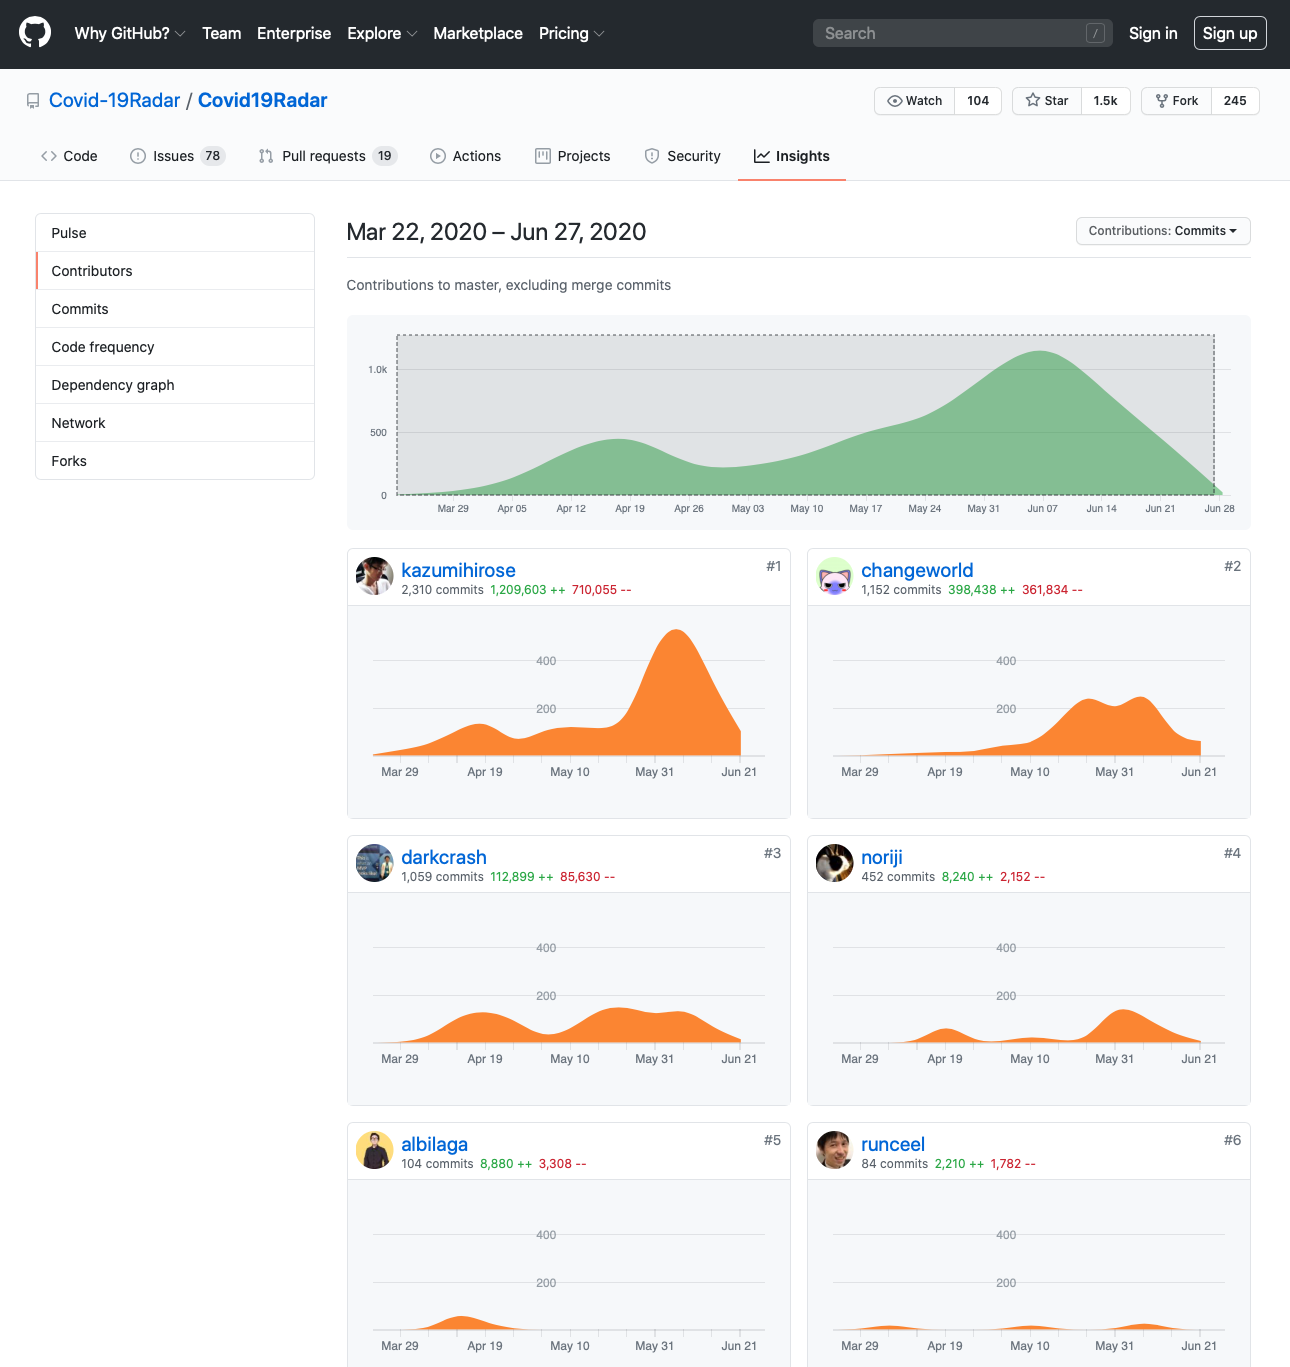Click the Issues circle icon

tap(138, 156)
